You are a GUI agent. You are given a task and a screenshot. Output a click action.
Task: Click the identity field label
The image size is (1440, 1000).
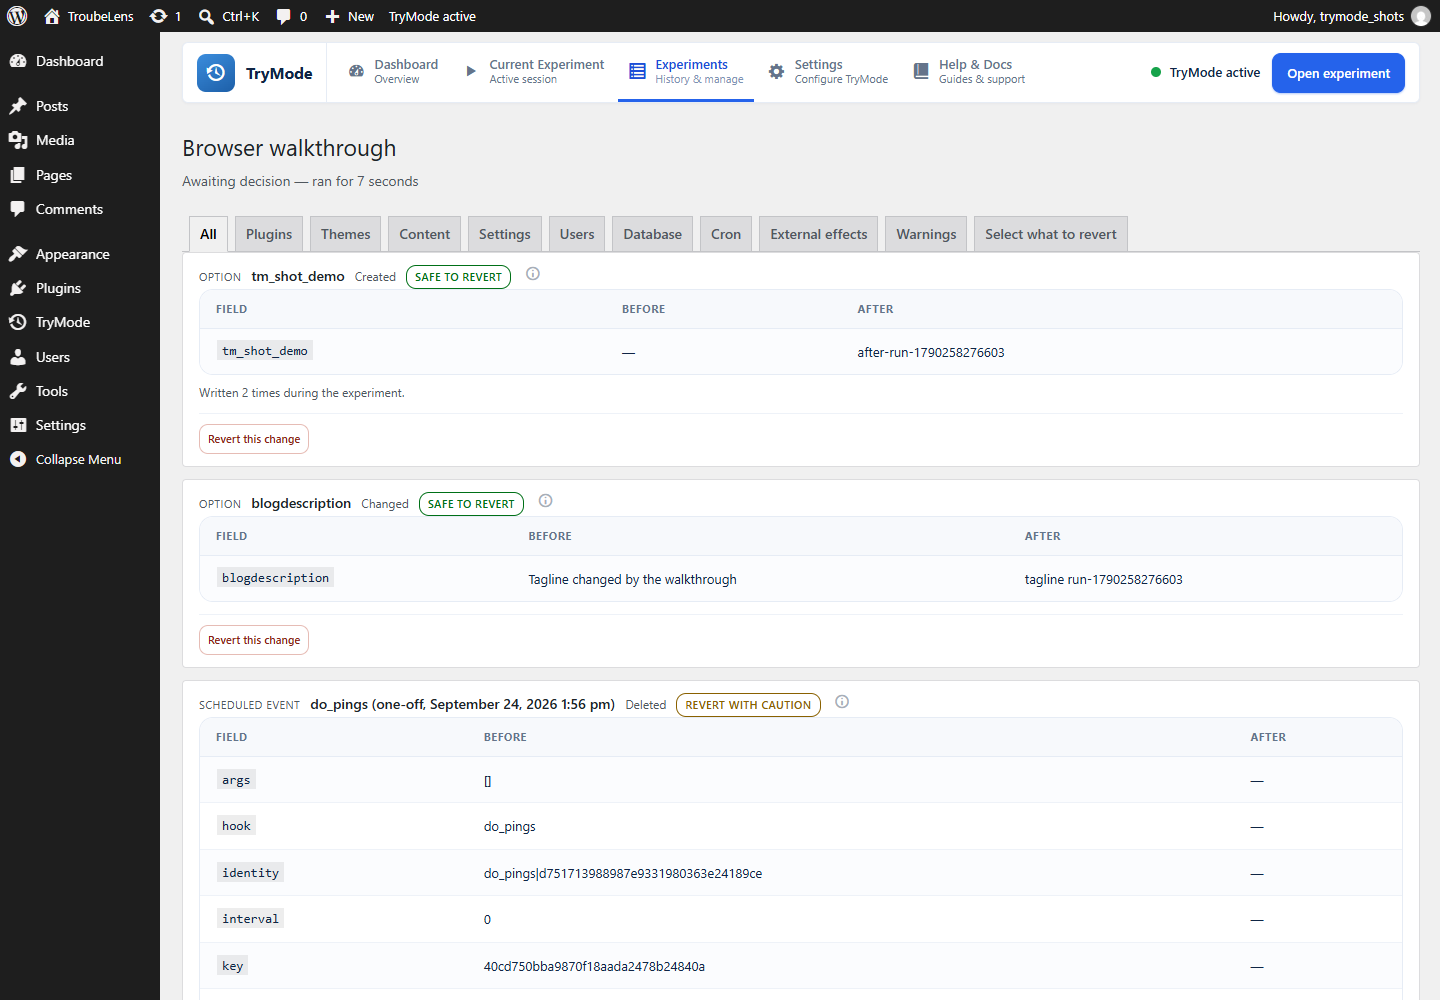[x=250, y=872]
